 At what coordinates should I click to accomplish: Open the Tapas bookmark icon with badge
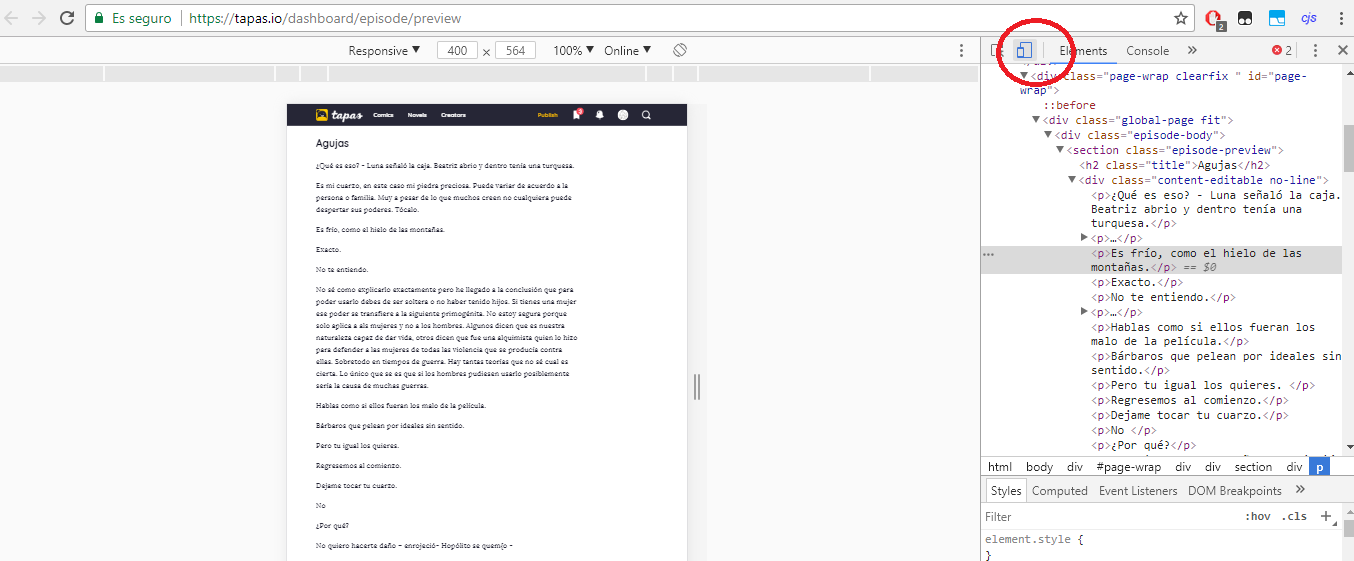(577, 115)
